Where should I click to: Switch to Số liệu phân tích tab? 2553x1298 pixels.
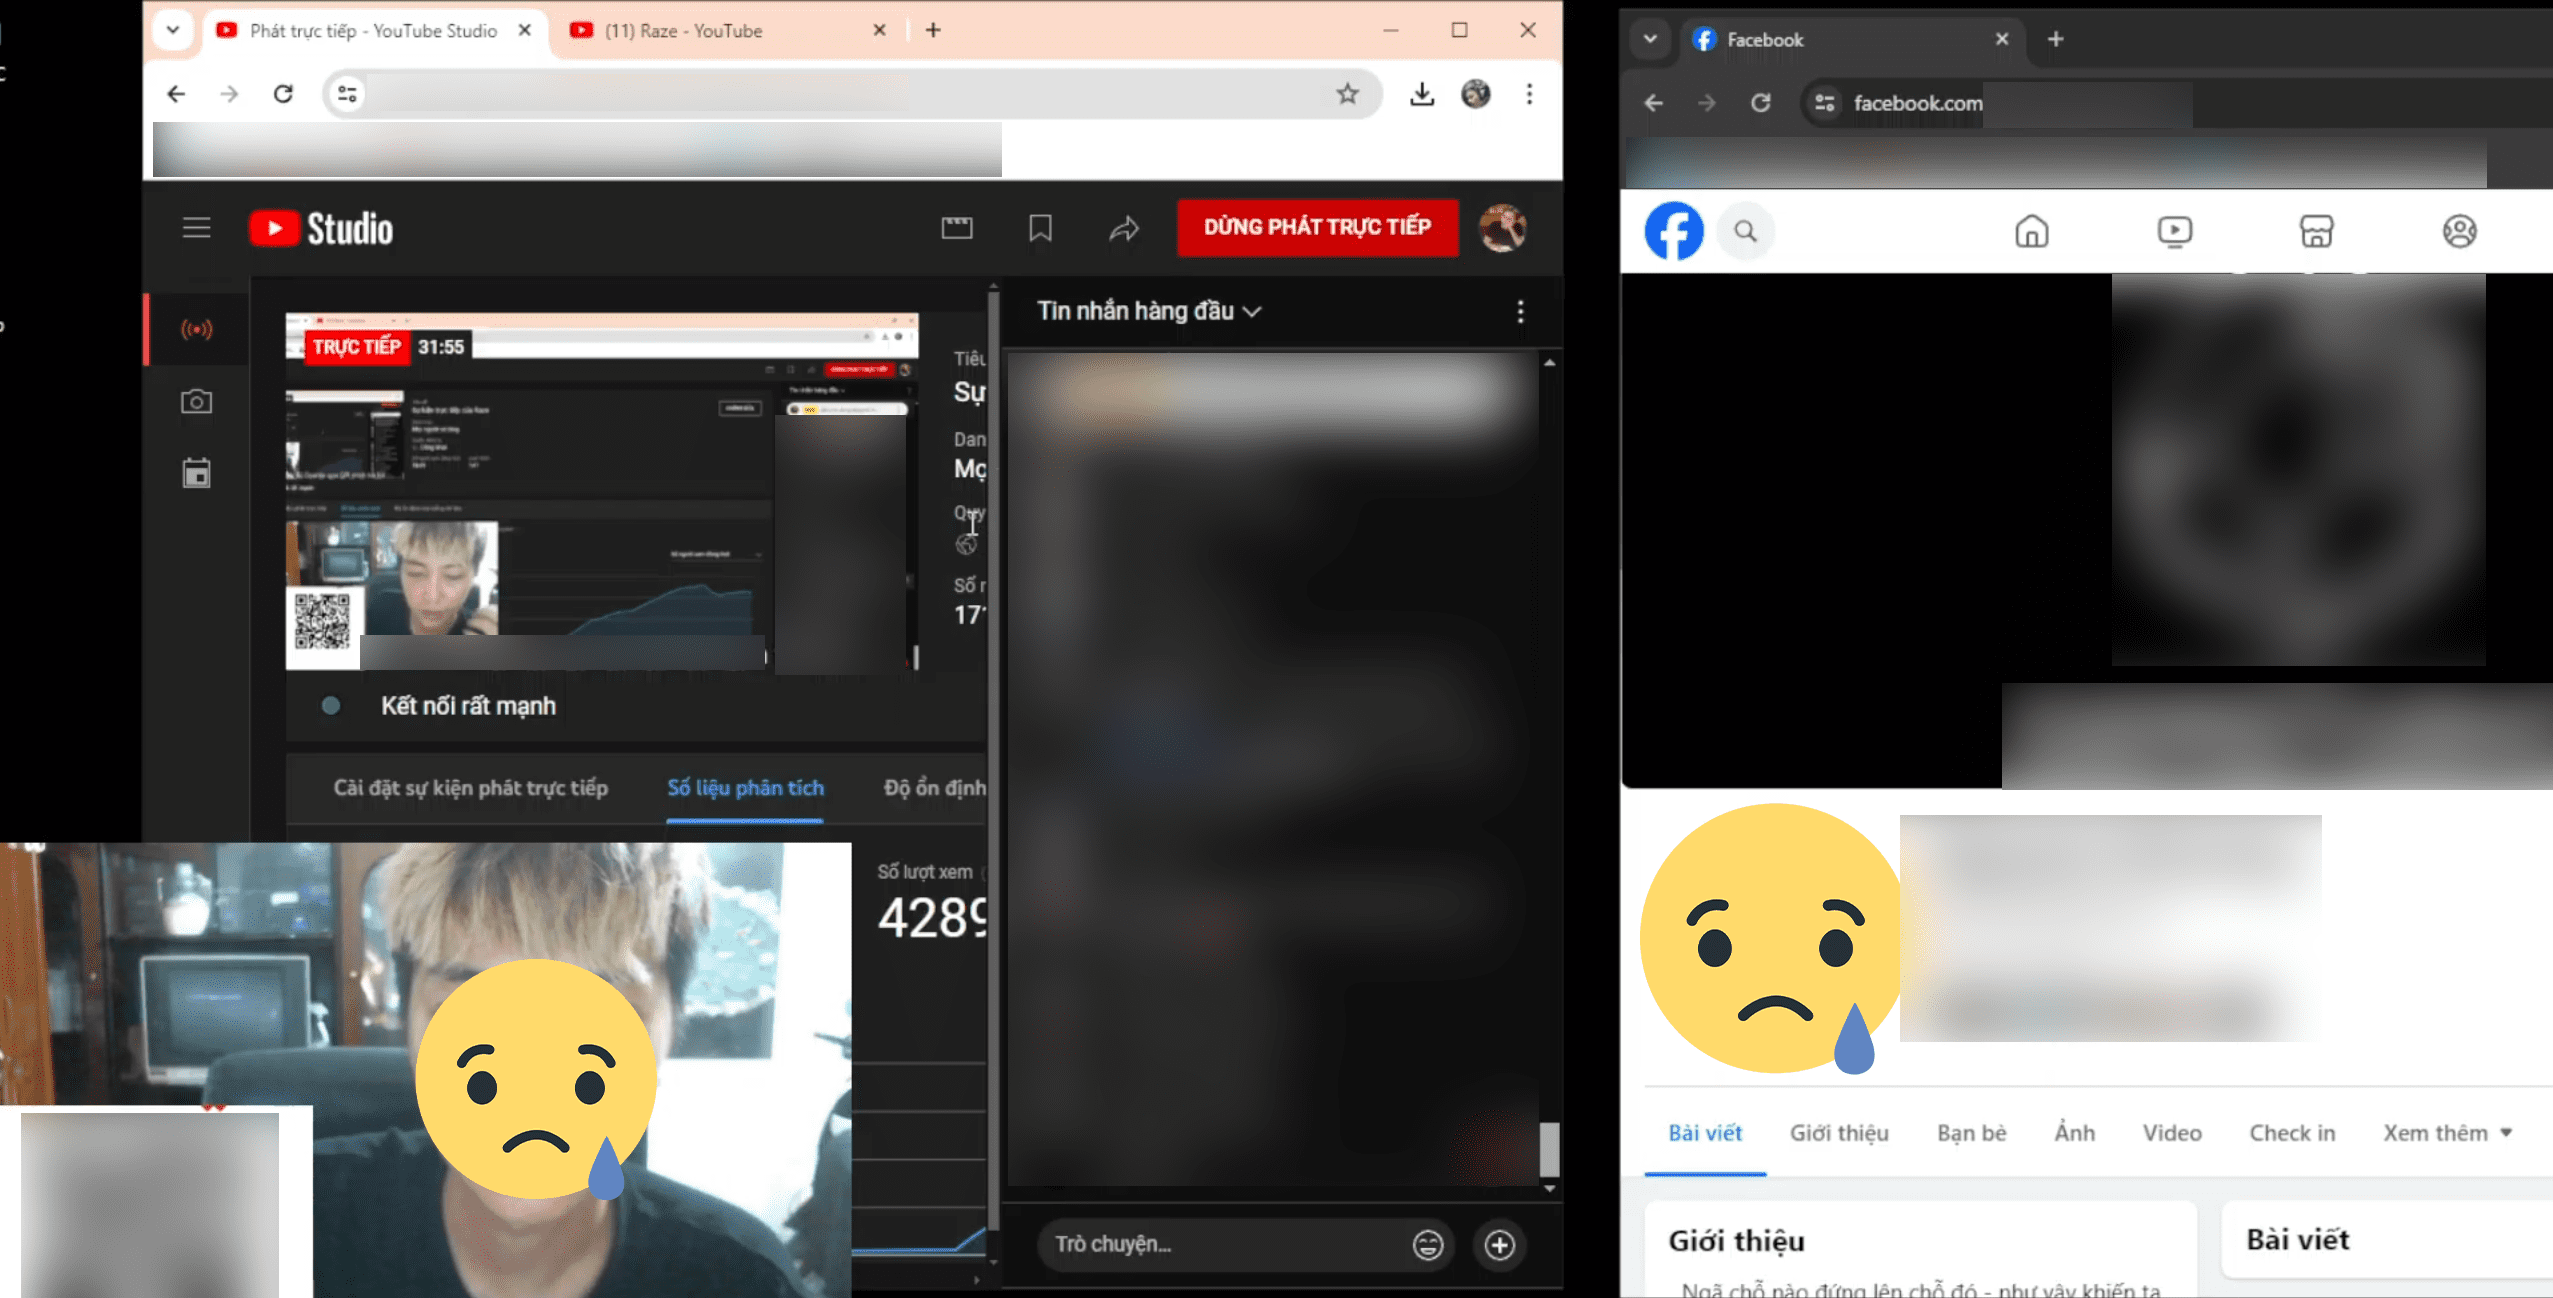(x=745, y=788)
